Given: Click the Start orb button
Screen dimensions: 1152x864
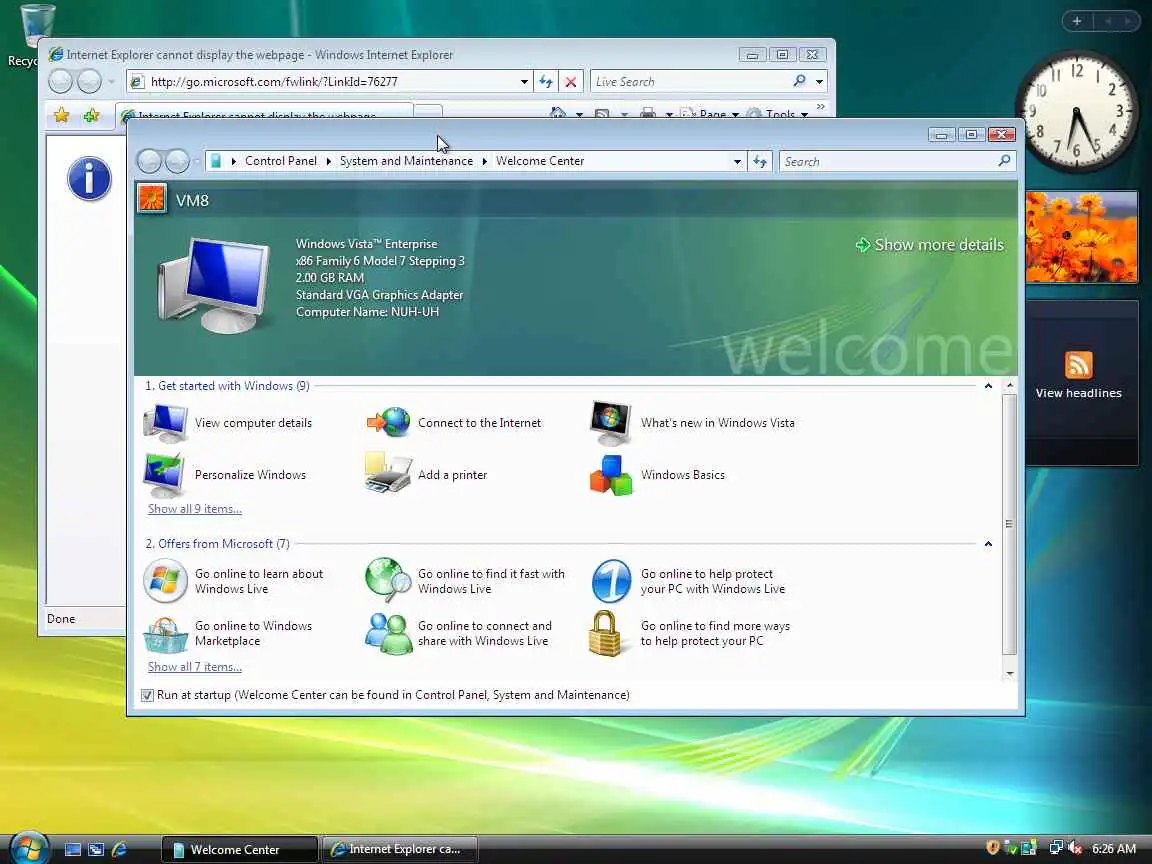Looking at the screenshot, I should point(29,847).
